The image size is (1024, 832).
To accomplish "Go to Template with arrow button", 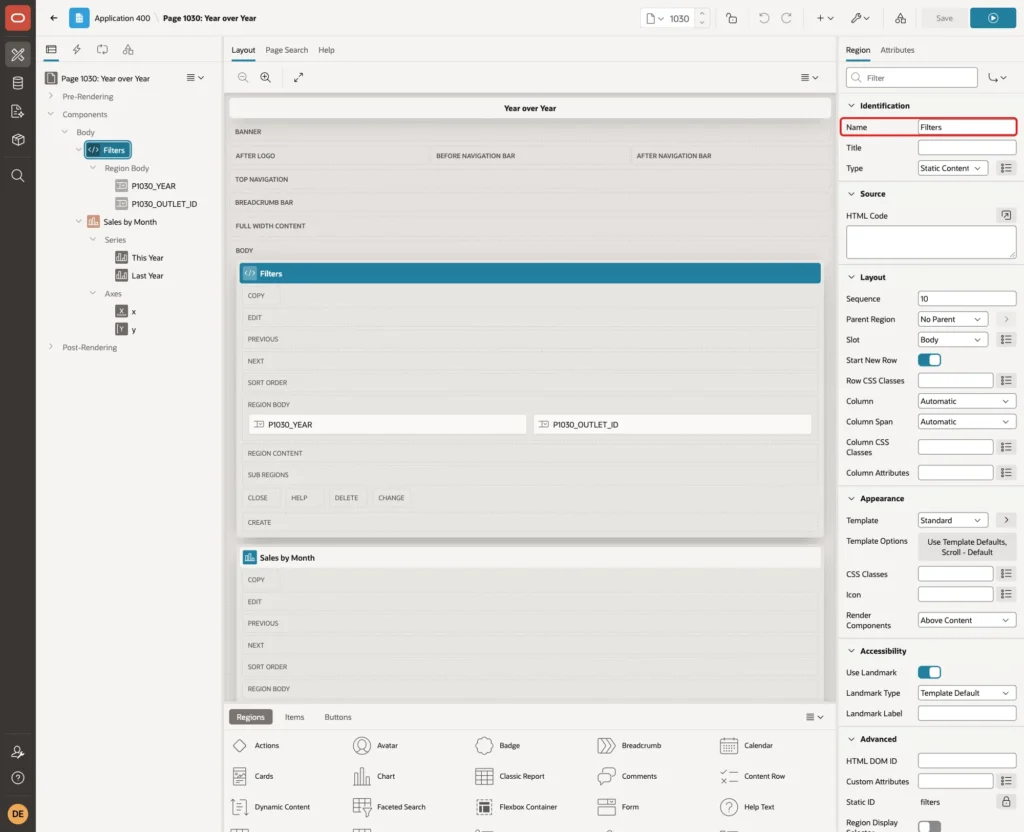I will (x=1006, y=520).
